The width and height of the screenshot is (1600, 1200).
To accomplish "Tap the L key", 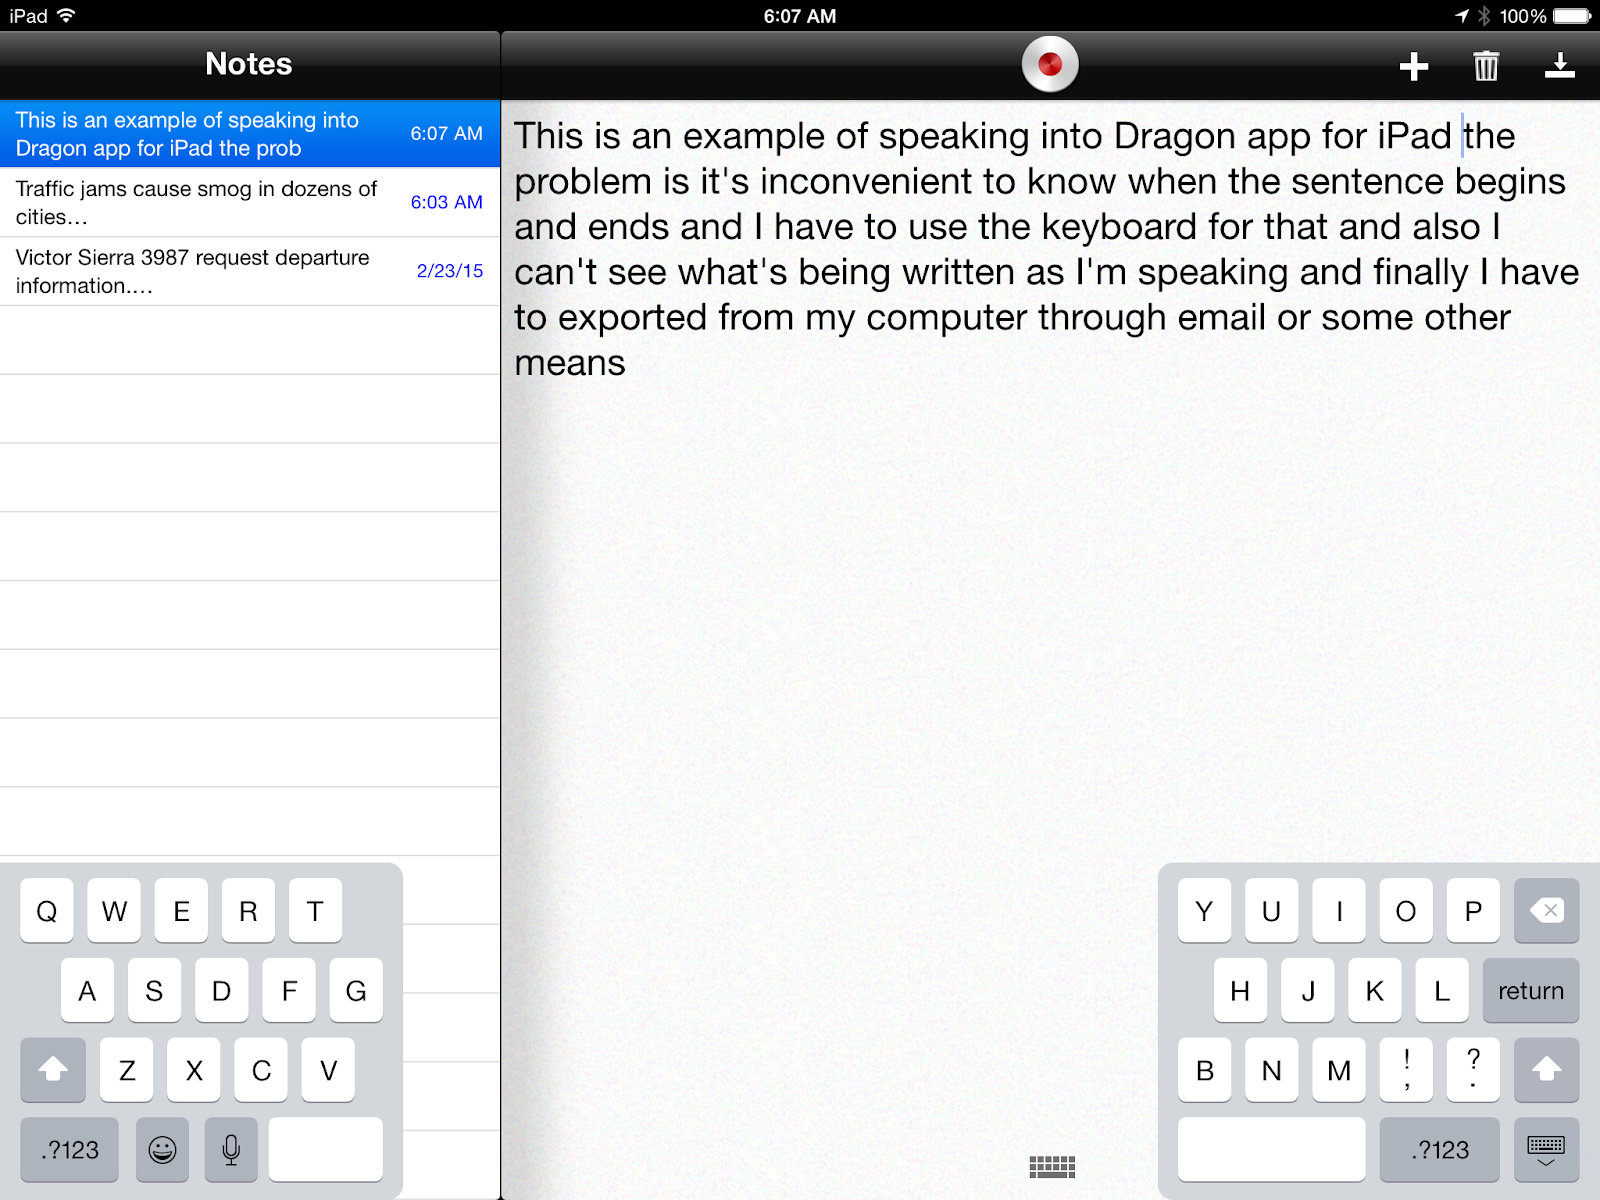I will 1442,991.
